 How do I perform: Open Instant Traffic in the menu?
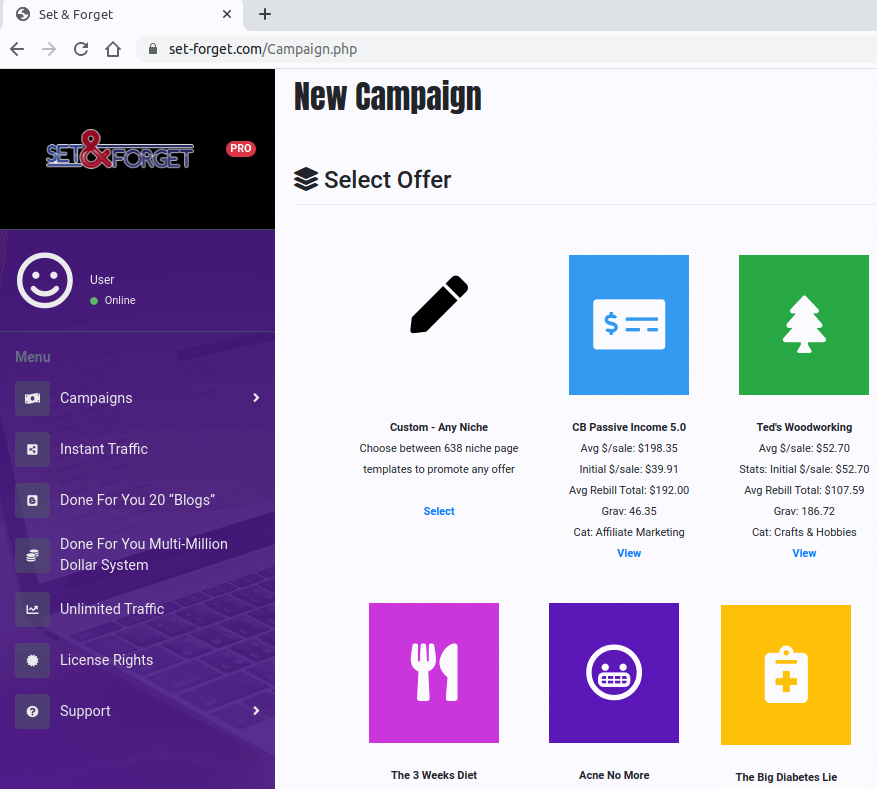coord(104,449)
